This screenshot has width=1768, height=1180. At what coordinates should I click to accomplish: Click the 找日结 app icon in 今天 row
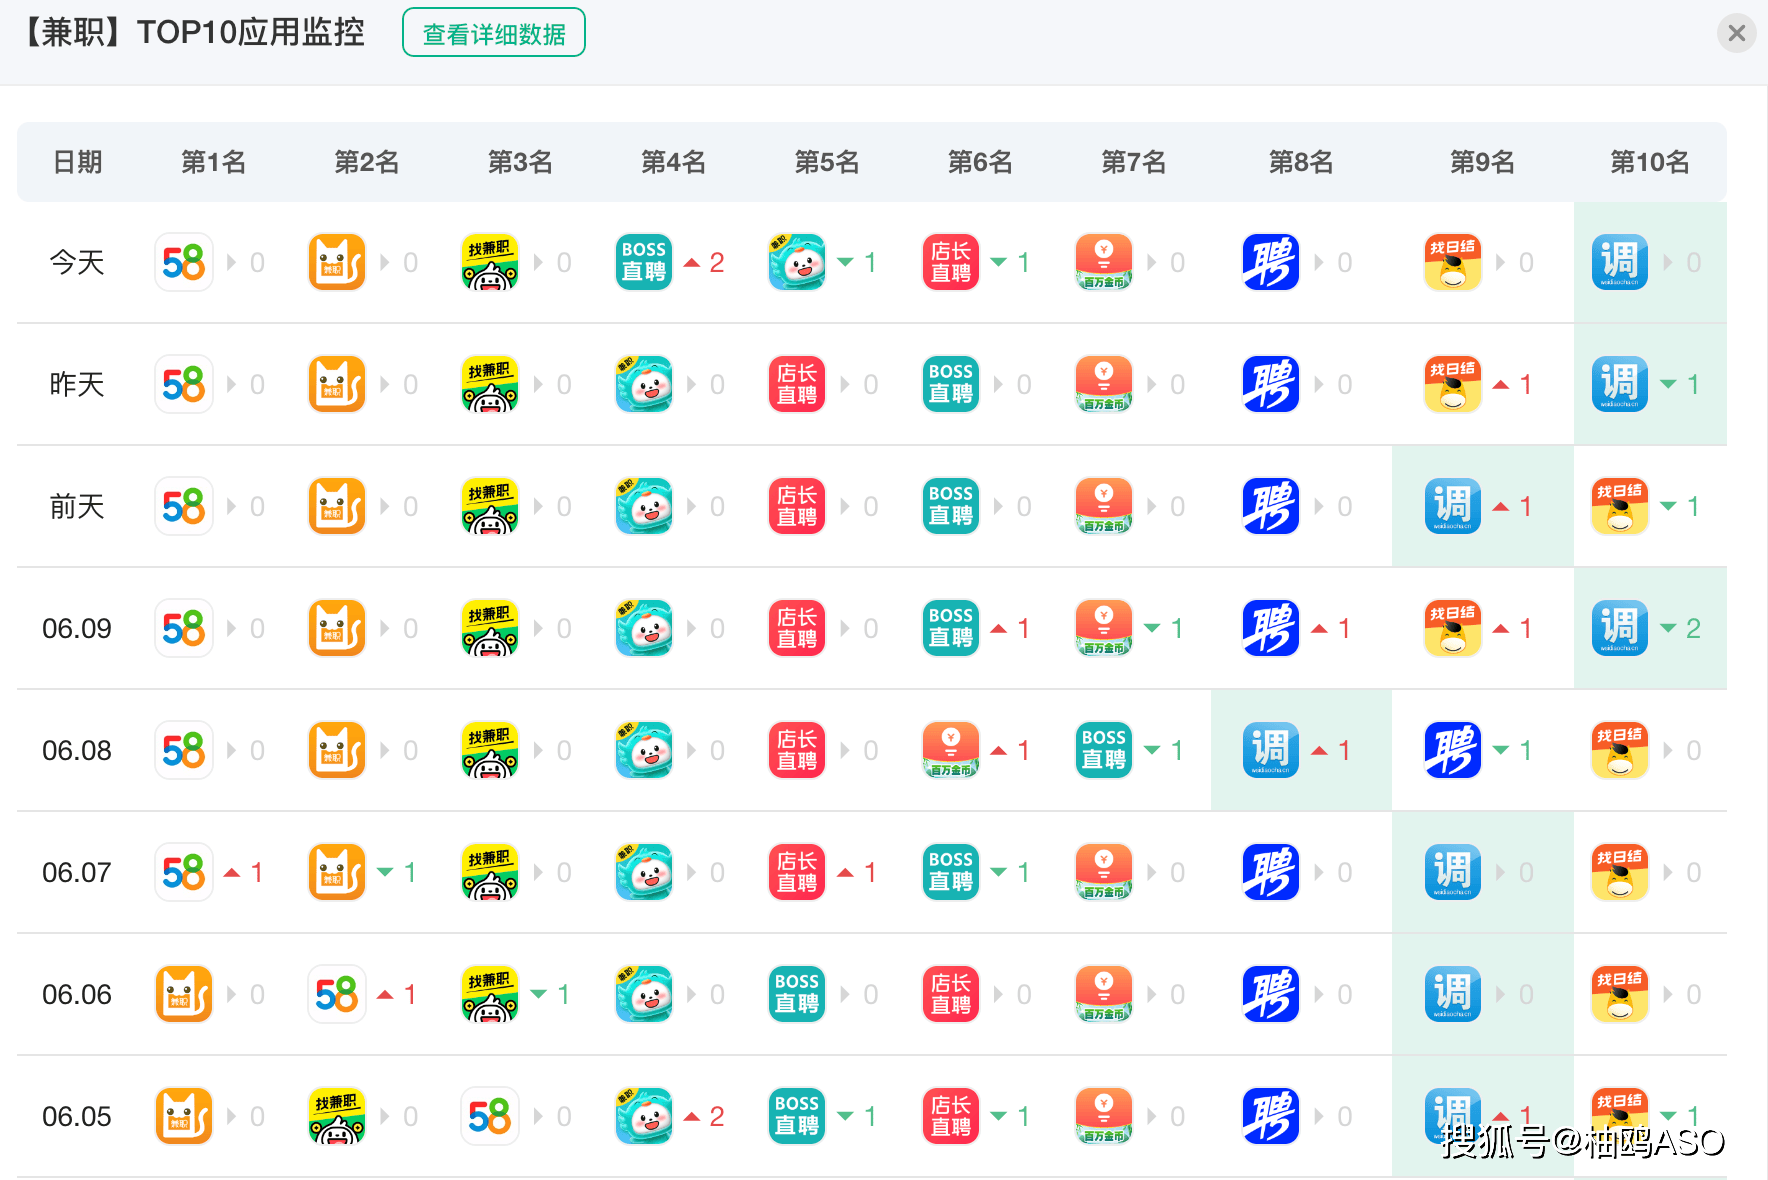1453,262
